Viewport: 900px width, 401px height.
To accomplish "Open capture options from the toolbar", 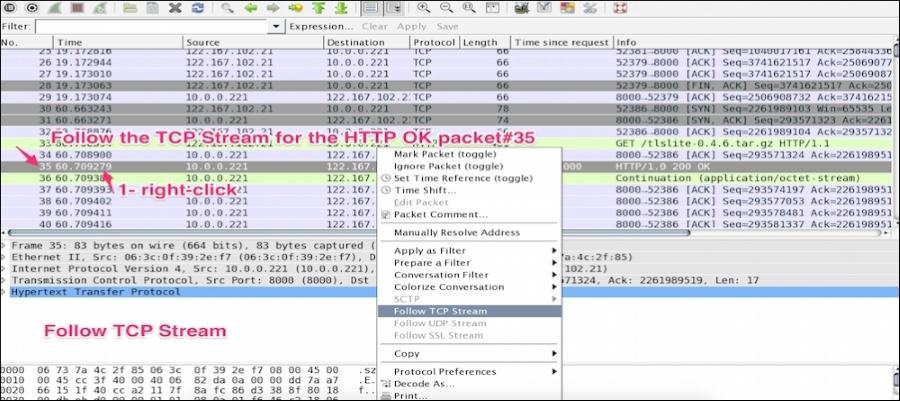I will tap(32, 8).
